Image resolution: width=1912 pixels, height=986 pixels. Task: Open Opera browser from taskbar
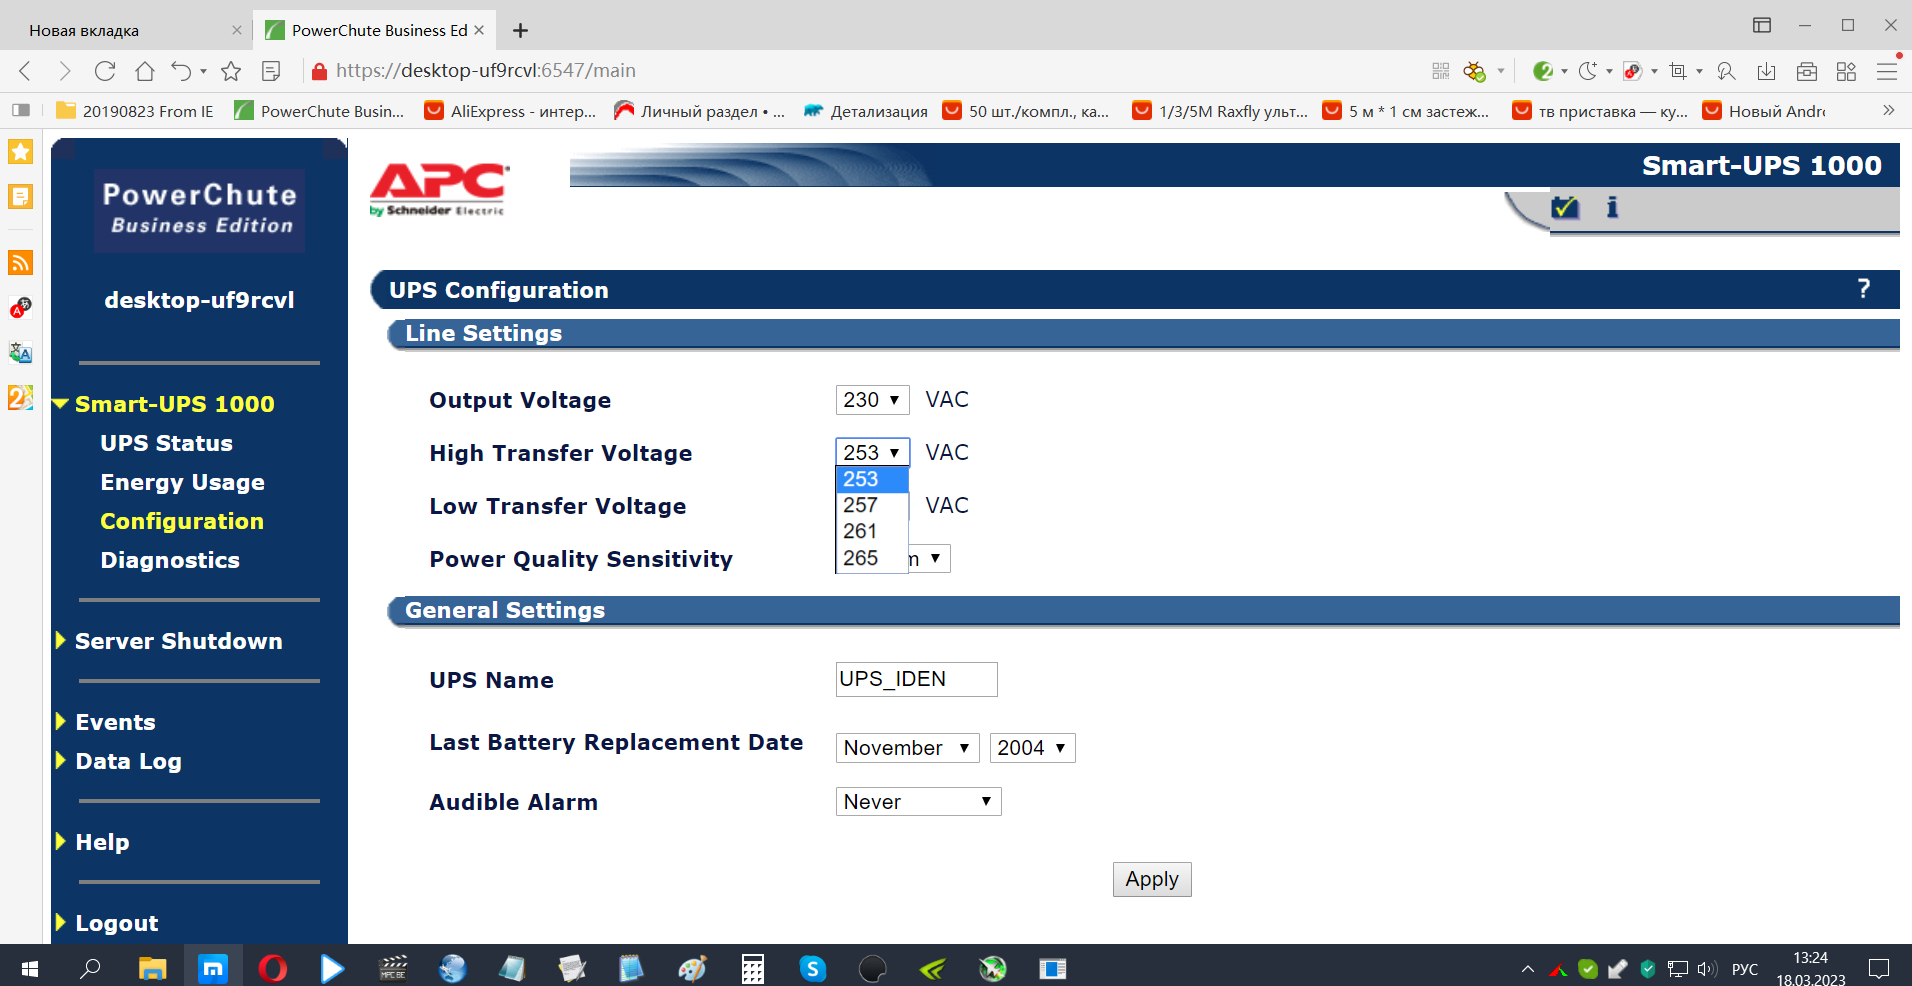point(272,968)
